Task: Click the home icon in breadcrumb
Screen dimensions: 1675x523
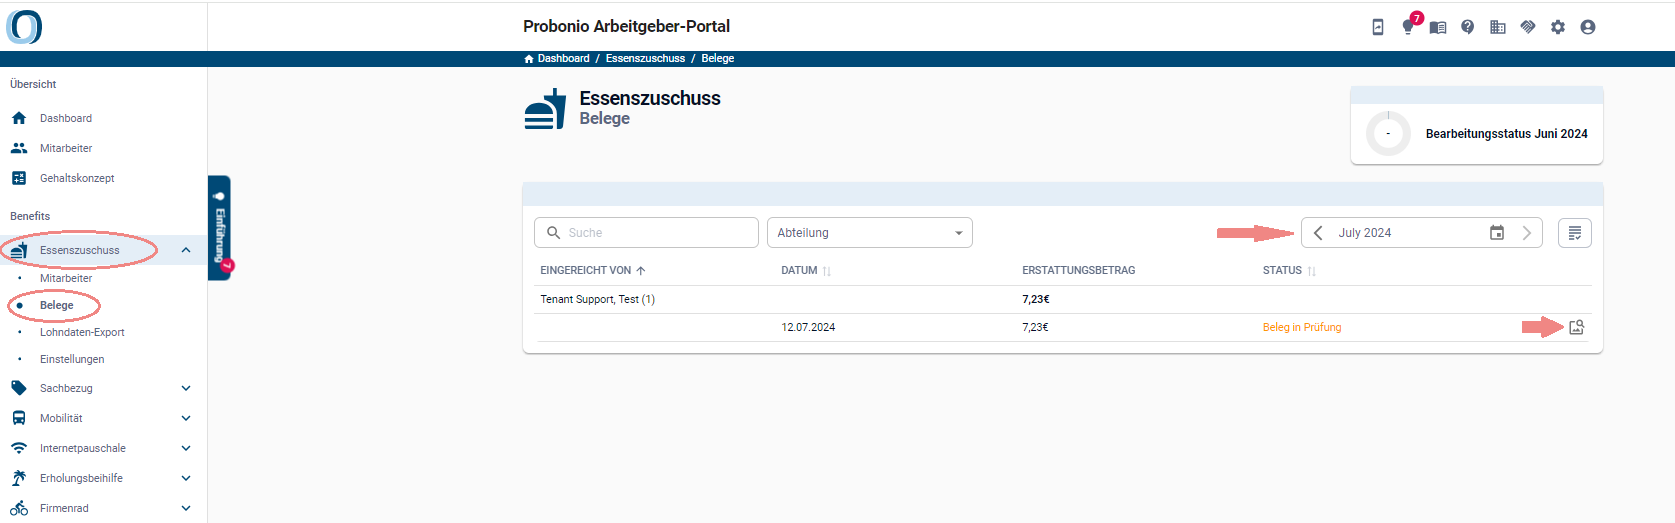Action: pos(529,59)
